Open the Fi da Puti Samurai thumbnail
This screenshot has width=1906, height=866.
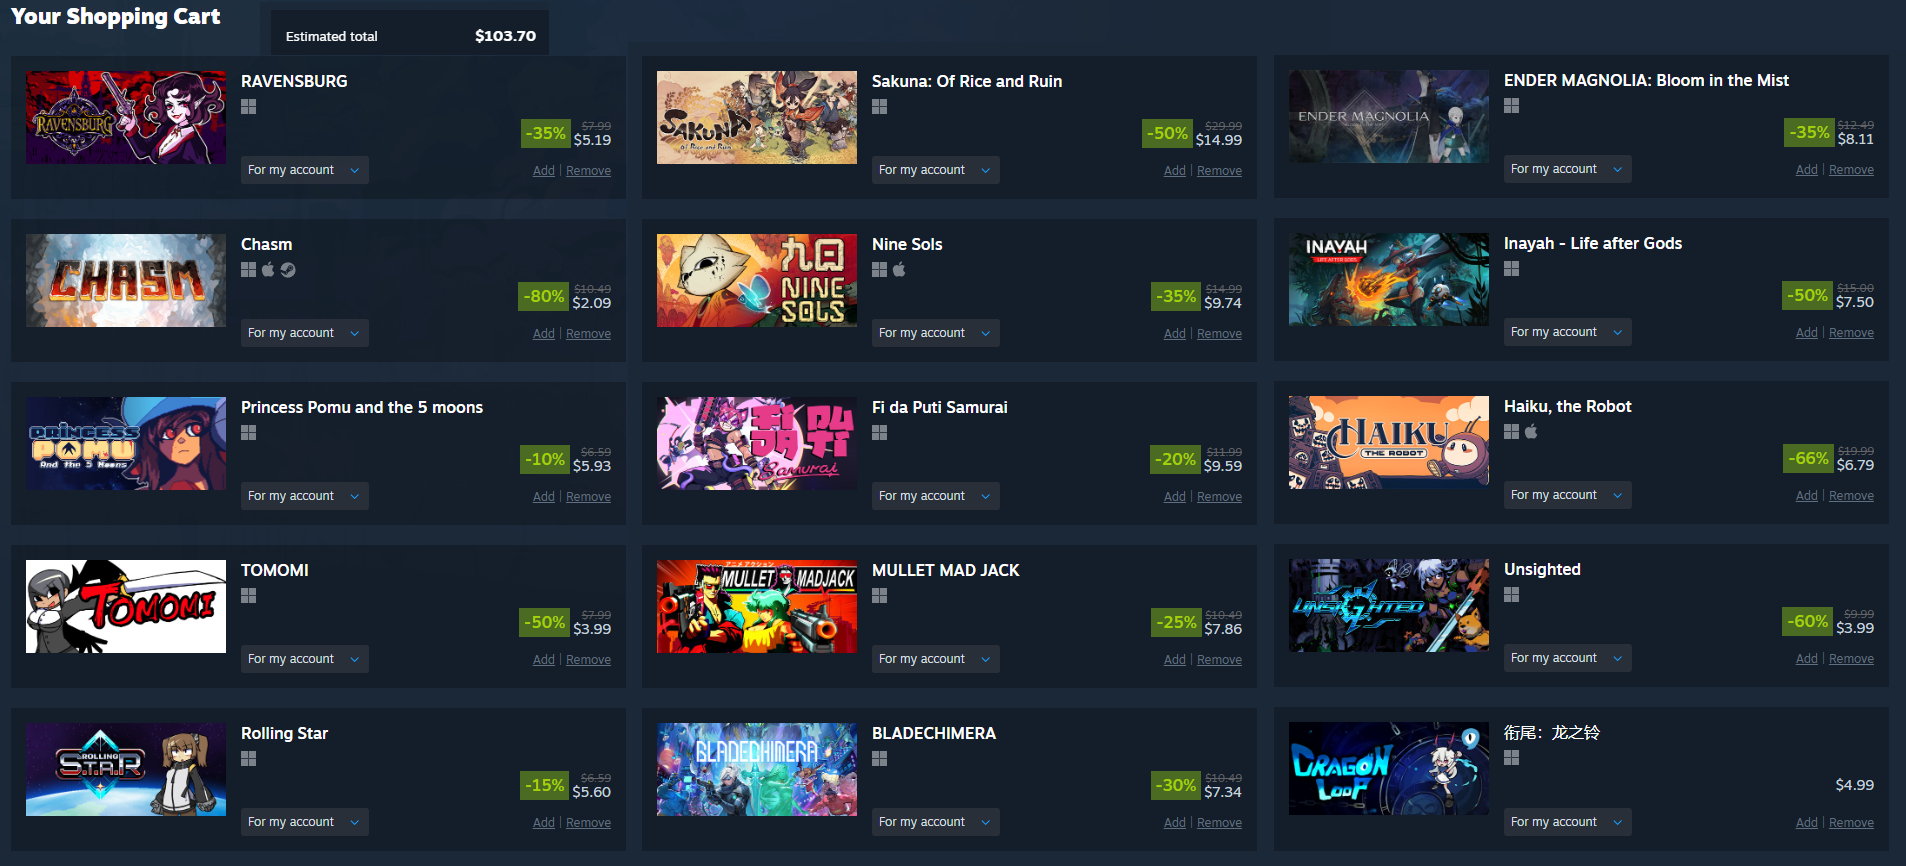(757, 443)
